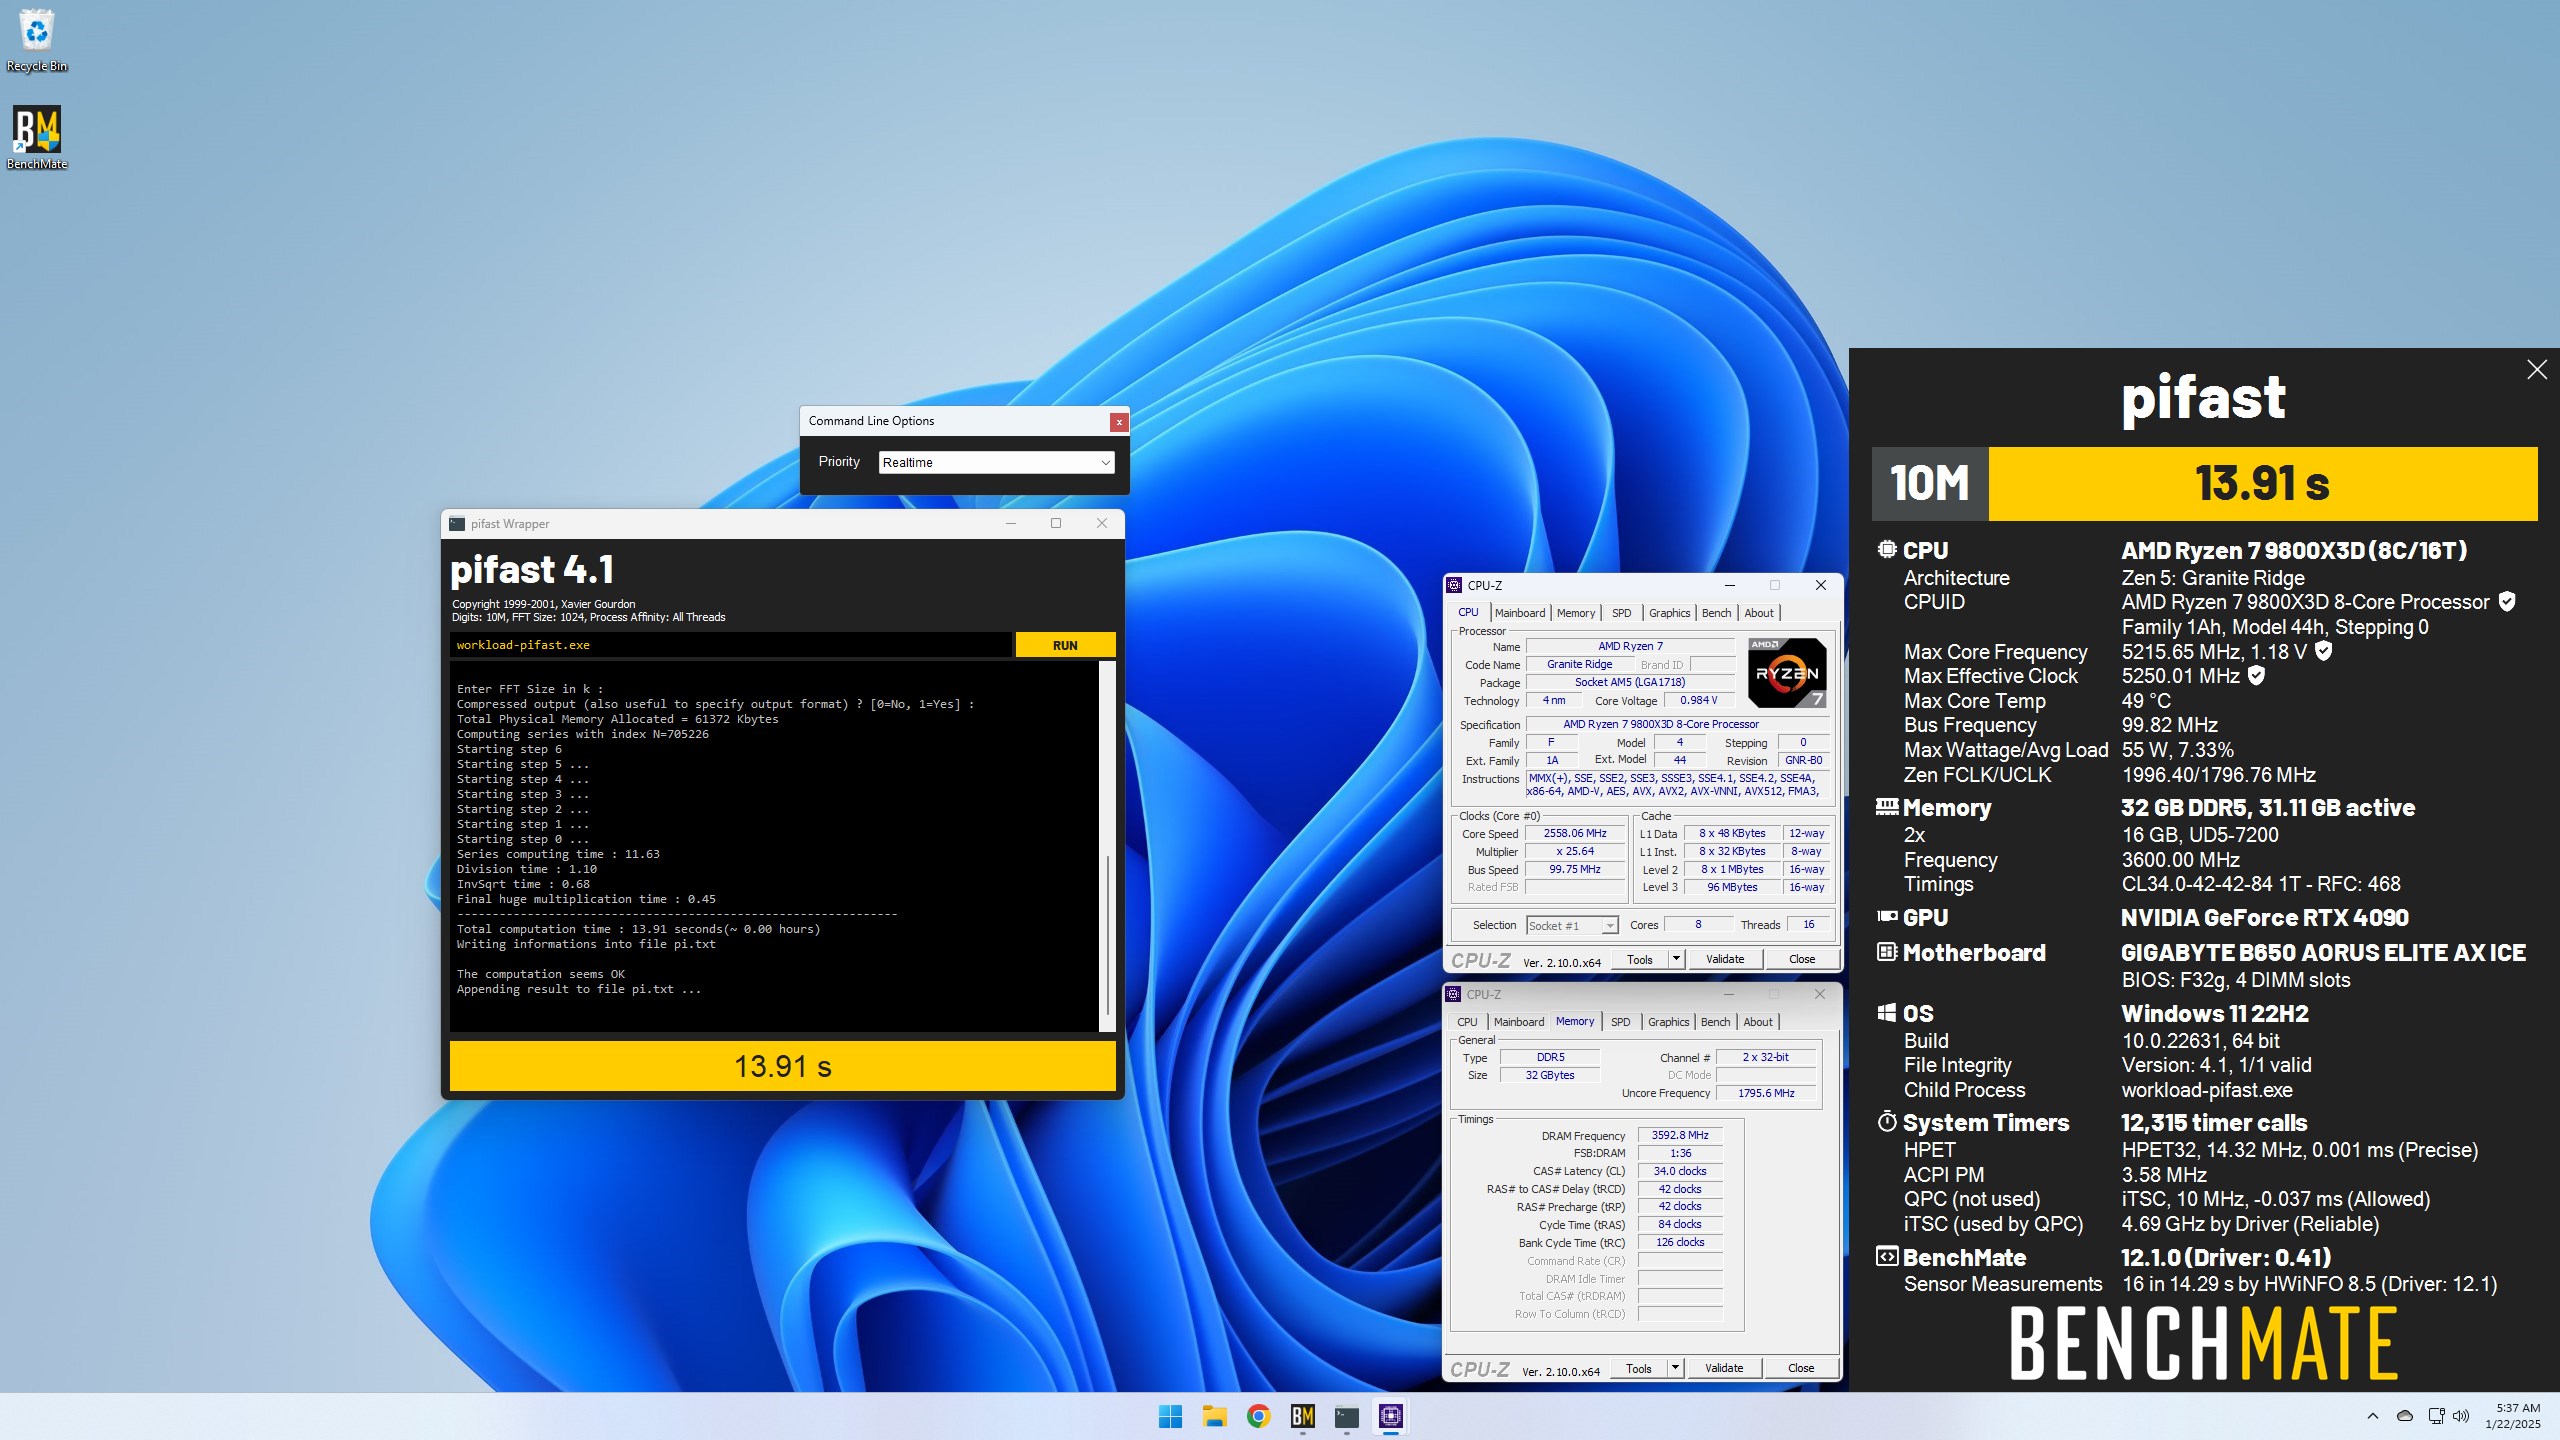Screen dimensions: 2560x1440
Task: Click the BenchMate section icon in panel
Action: 1887,1257
